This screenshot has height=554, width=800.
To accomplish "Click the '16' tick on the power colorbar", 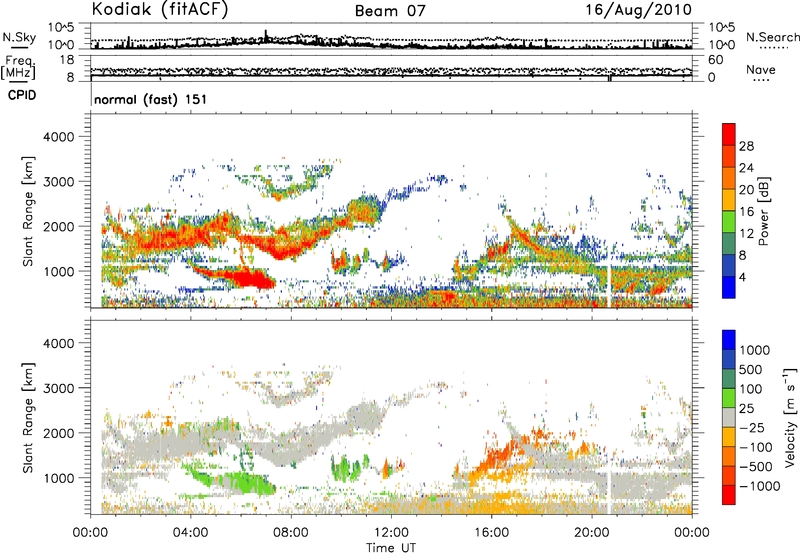I will click(x=746, y=212).
